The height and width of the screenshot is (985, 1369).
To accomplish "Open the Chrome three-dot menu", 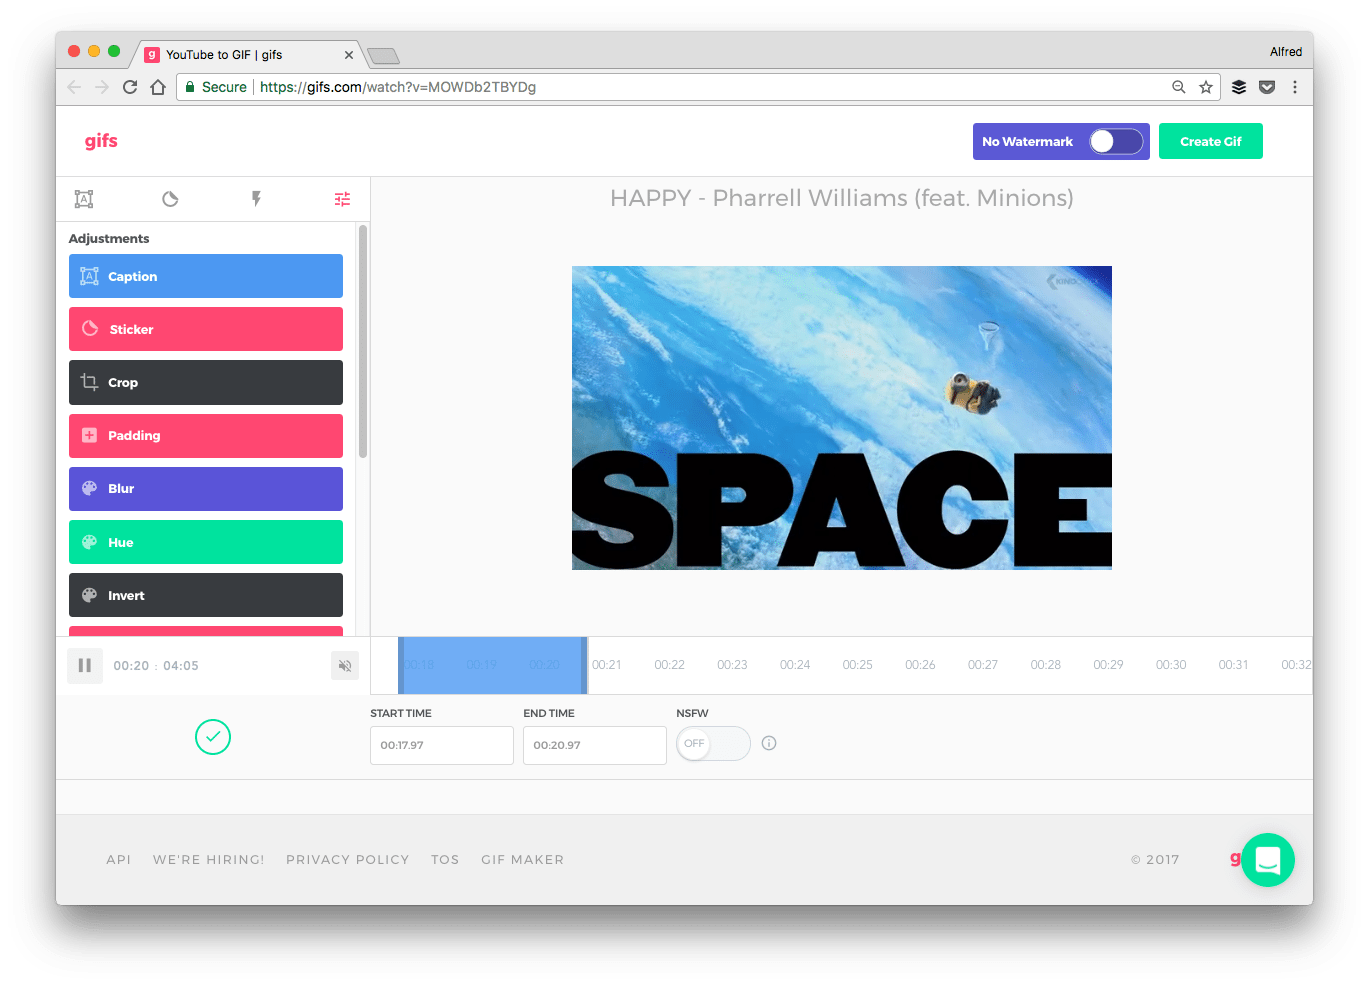I will pyautogui.click(x=1295, y=87).
